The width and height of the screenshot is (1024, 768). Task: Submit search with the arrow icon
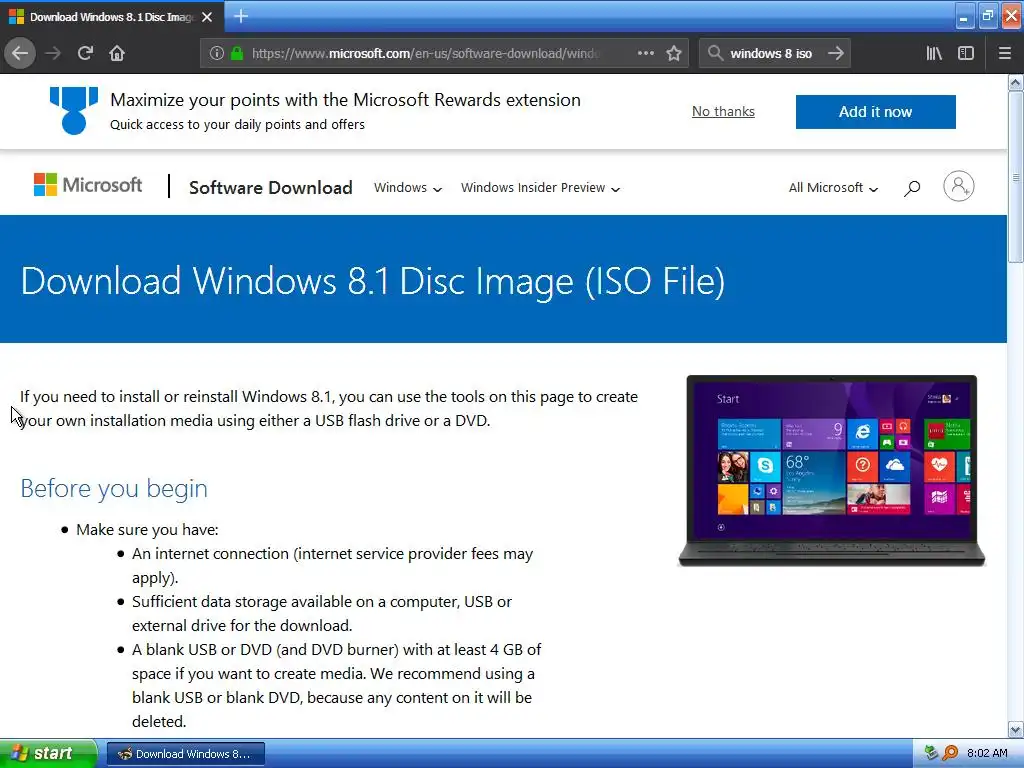click(835, 53)
